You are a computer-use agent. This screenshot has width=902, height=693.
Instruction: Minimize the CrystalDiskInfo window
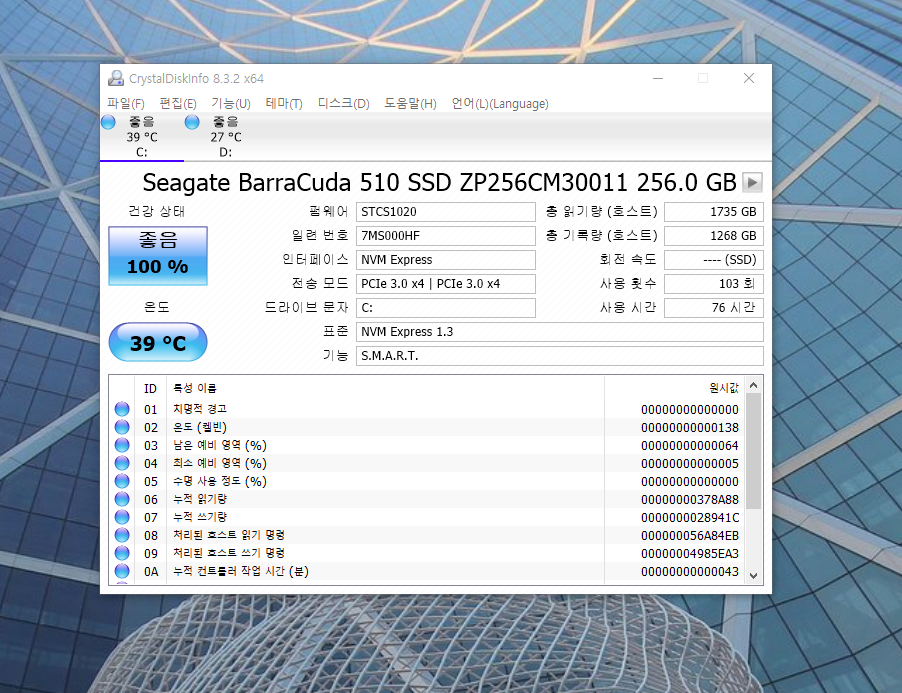pyautogui.click(x=658, y=78)
